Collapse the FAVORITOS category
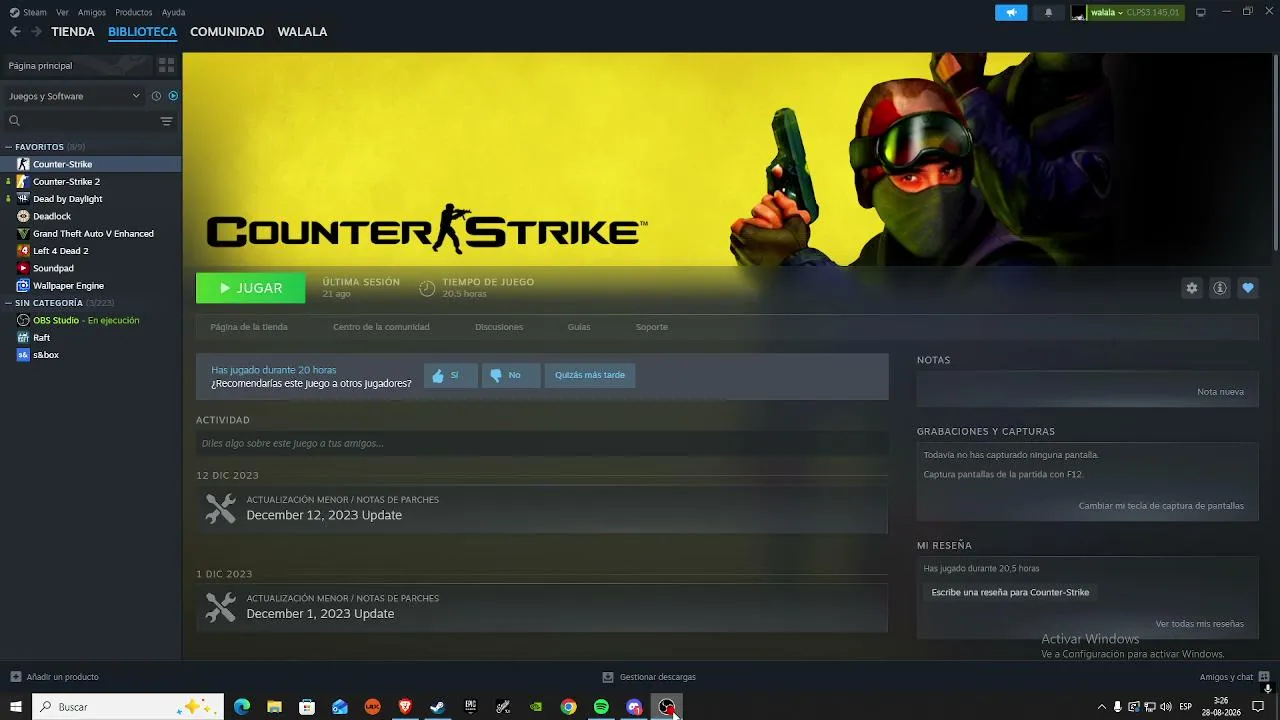Image resolution: width=1280 pixels, height=720 pixels. tap(9, 147)
